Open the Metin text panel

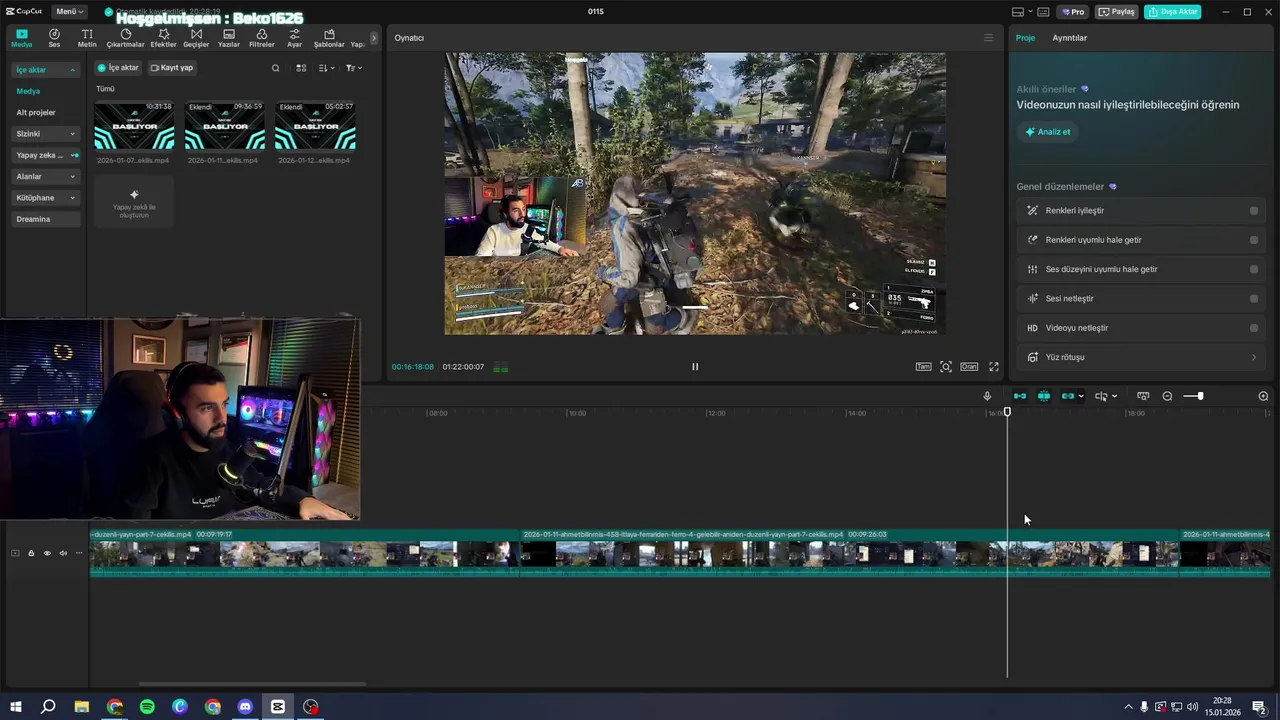(87, 38)
